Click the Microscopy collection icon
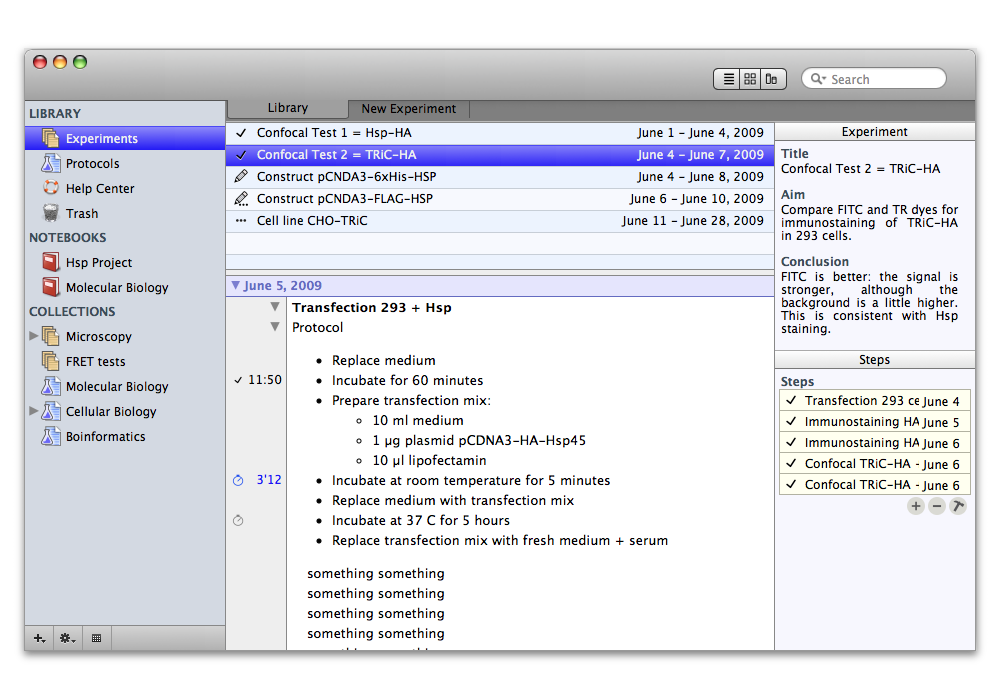 51,336
